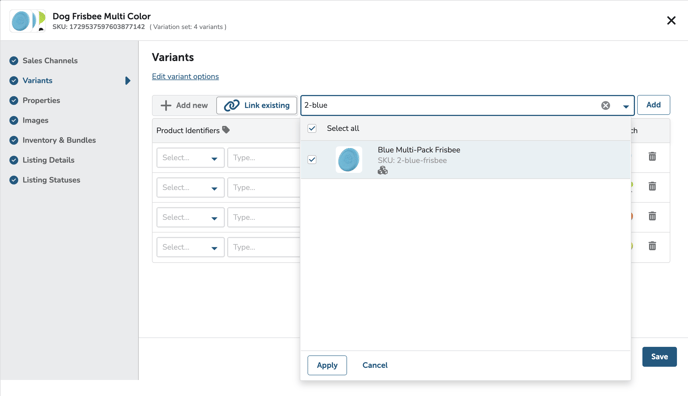Open the Sales Channels section
This screenshot has height=396, width=688.
pos(50,61)
